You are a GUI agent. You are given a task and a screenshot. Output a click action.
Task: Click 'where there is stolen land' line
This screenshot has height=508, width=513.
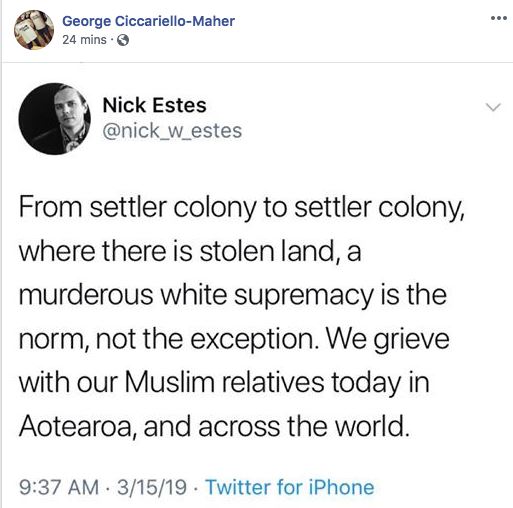190,251
